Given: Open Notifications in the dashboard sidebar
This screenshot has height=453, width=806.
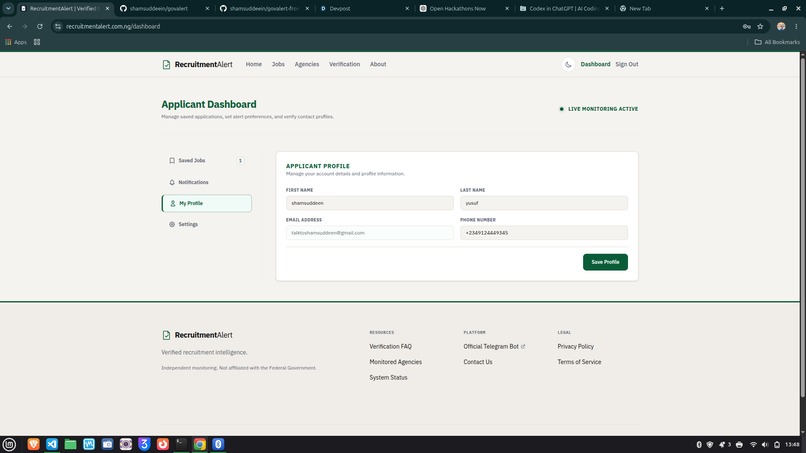Looking at the screenshot, I should (206, 182).
